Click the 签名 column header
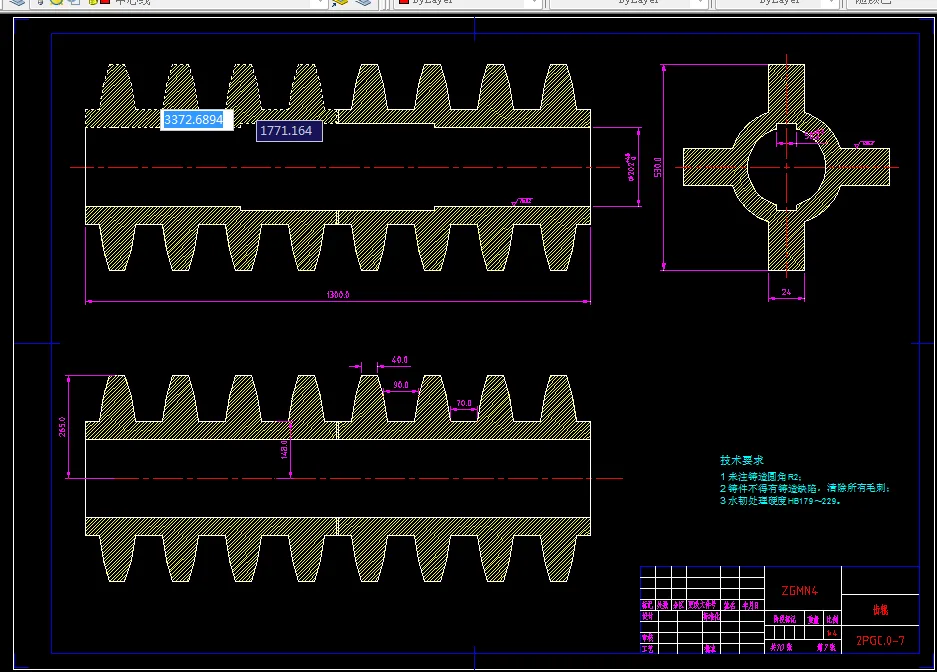The width and height of the screenshot is (937, 672). [x=730, y=605]
